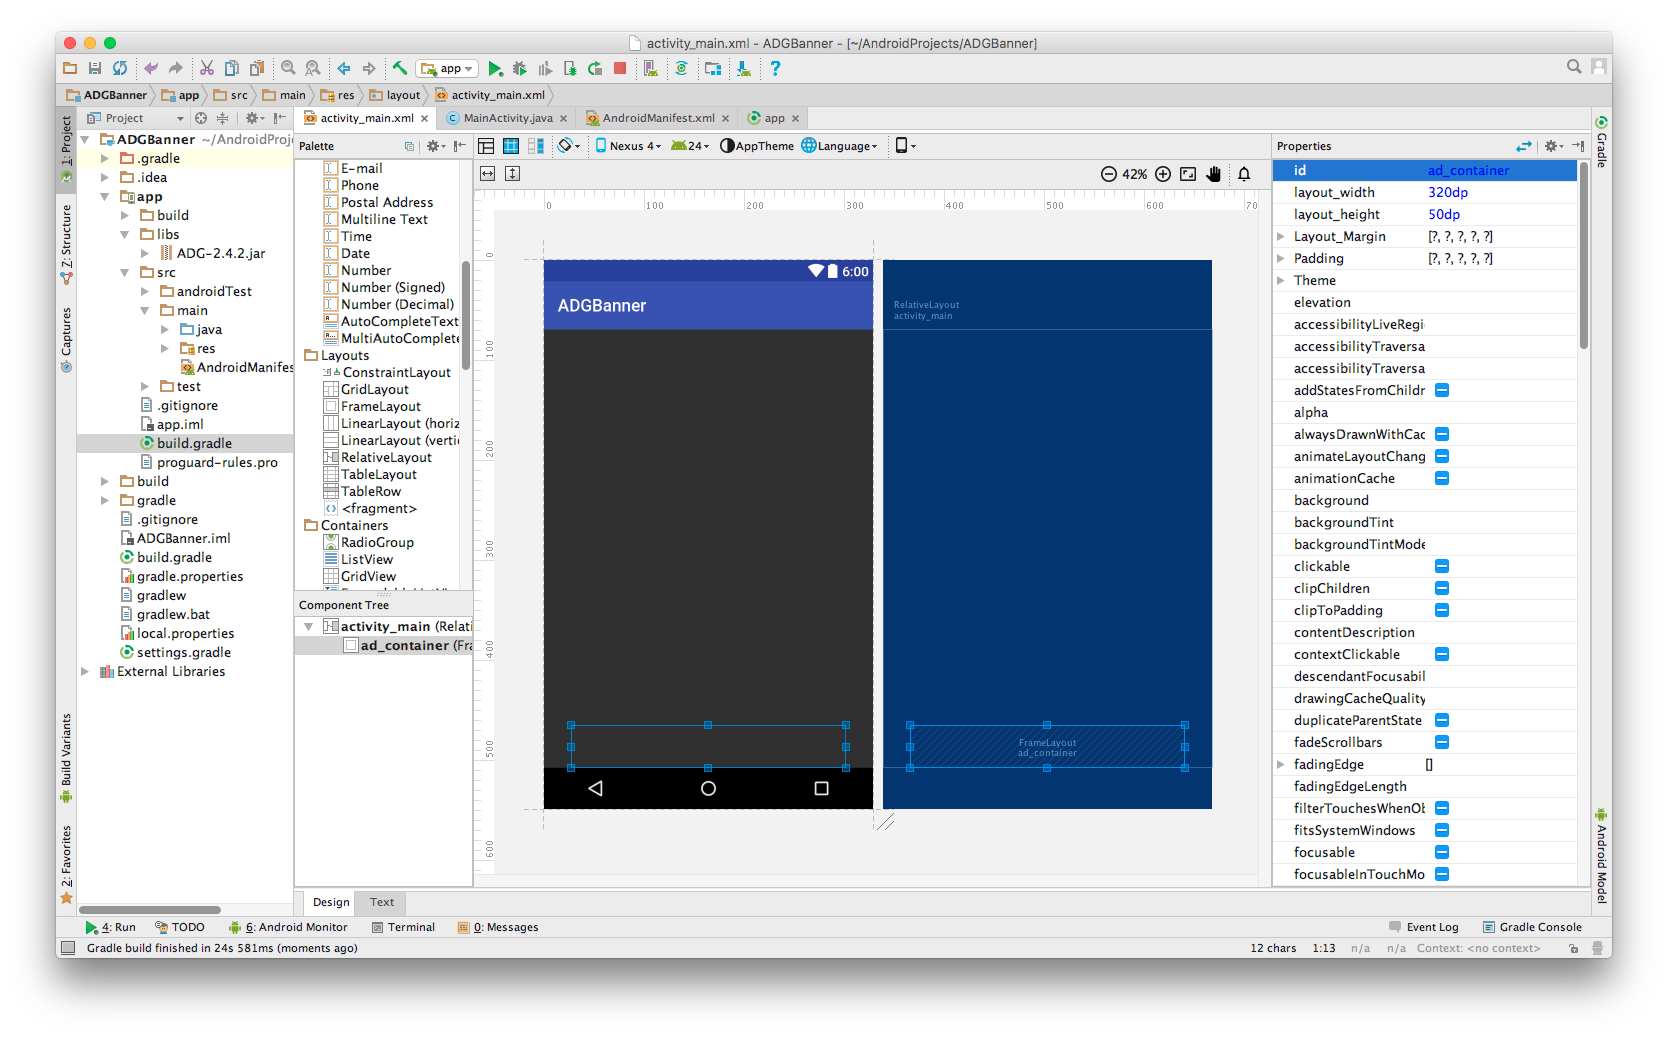Screen dimensions: 1668x1038
Task: Click the Make Project hammer icon
Action: (x=399, y=69)
